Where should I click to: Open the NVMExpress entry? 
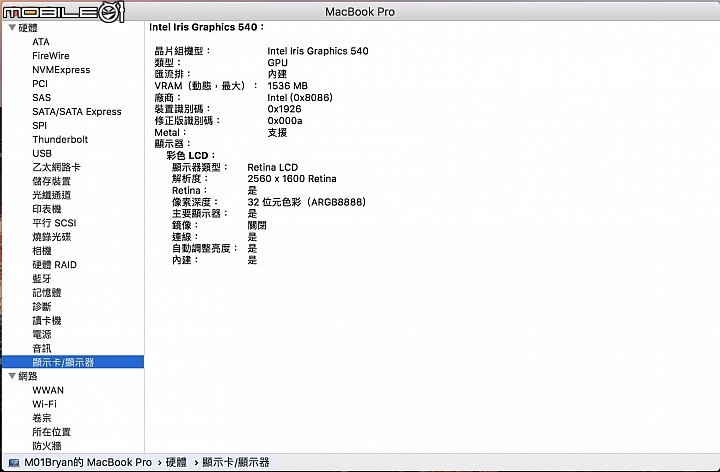click(61, 70)
